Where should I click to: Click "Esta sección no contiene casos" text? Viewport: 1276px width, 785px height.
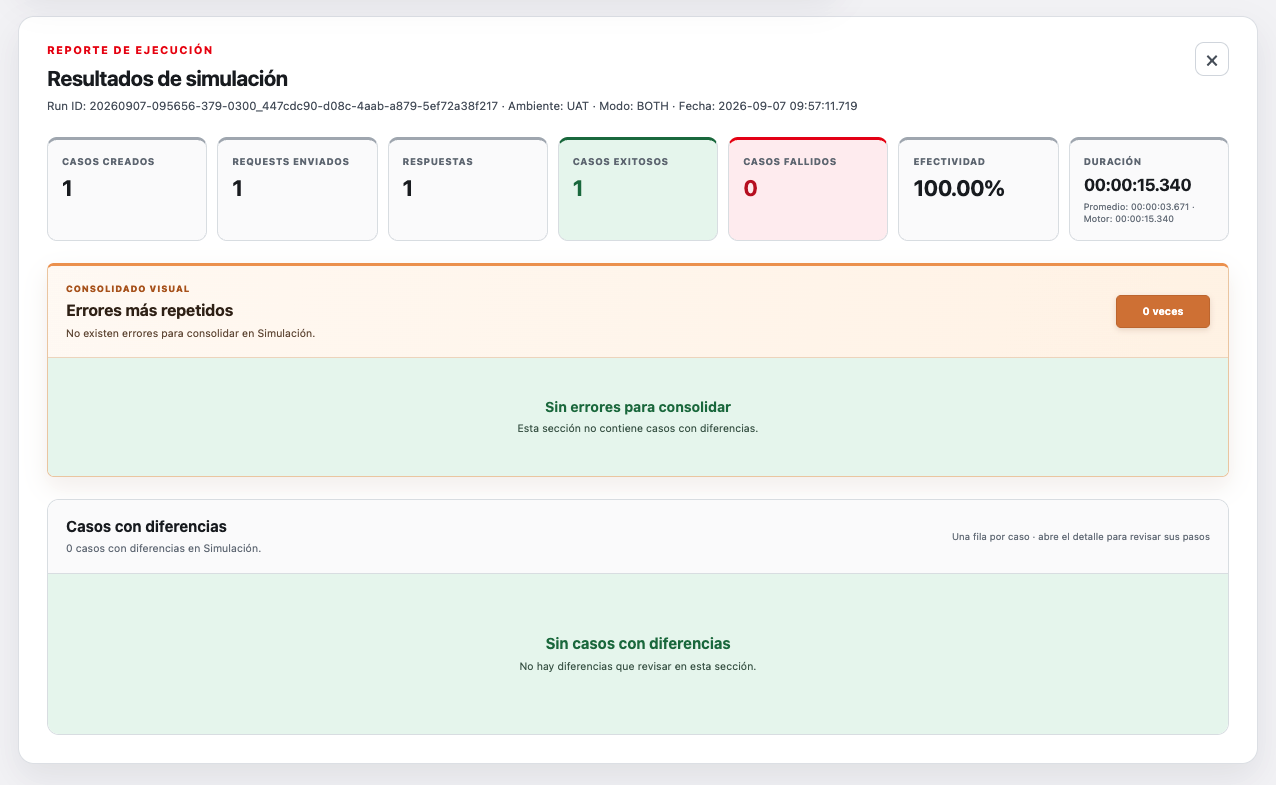[638, 428]
